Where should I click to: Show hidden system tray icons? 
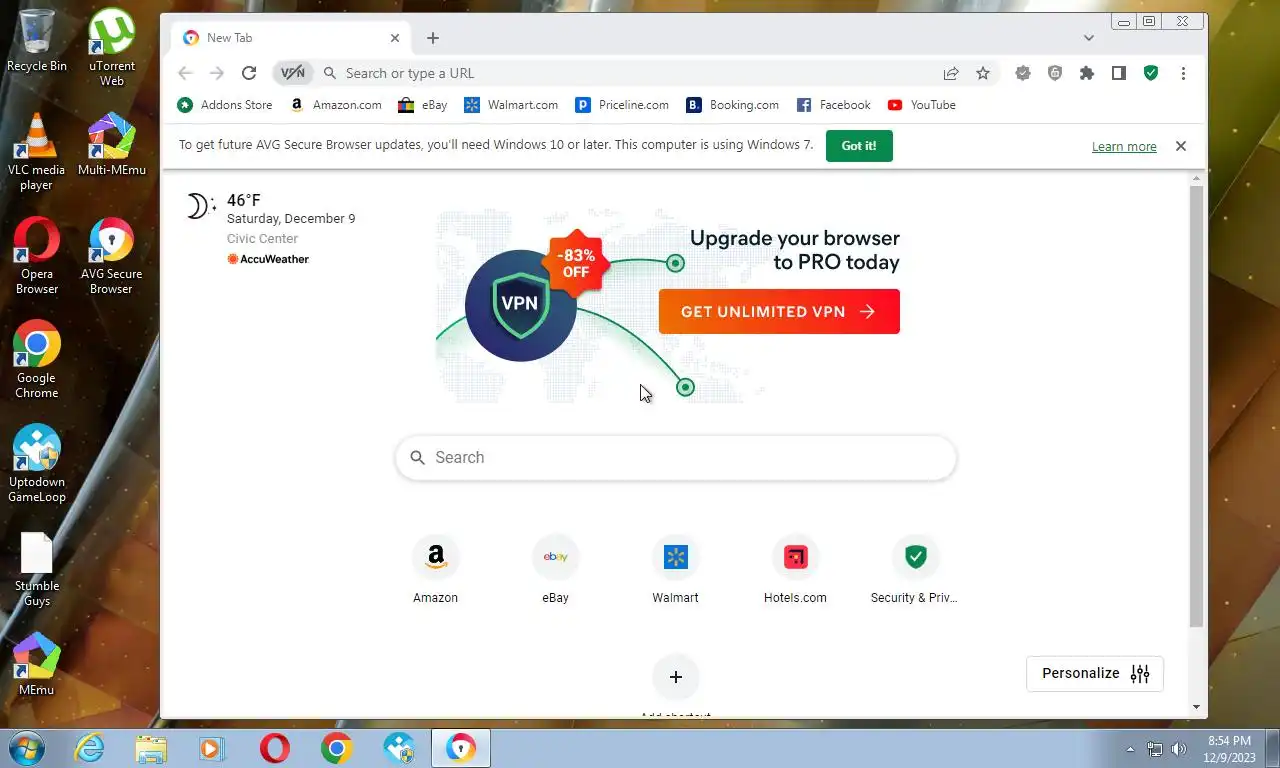(1131, 749)
